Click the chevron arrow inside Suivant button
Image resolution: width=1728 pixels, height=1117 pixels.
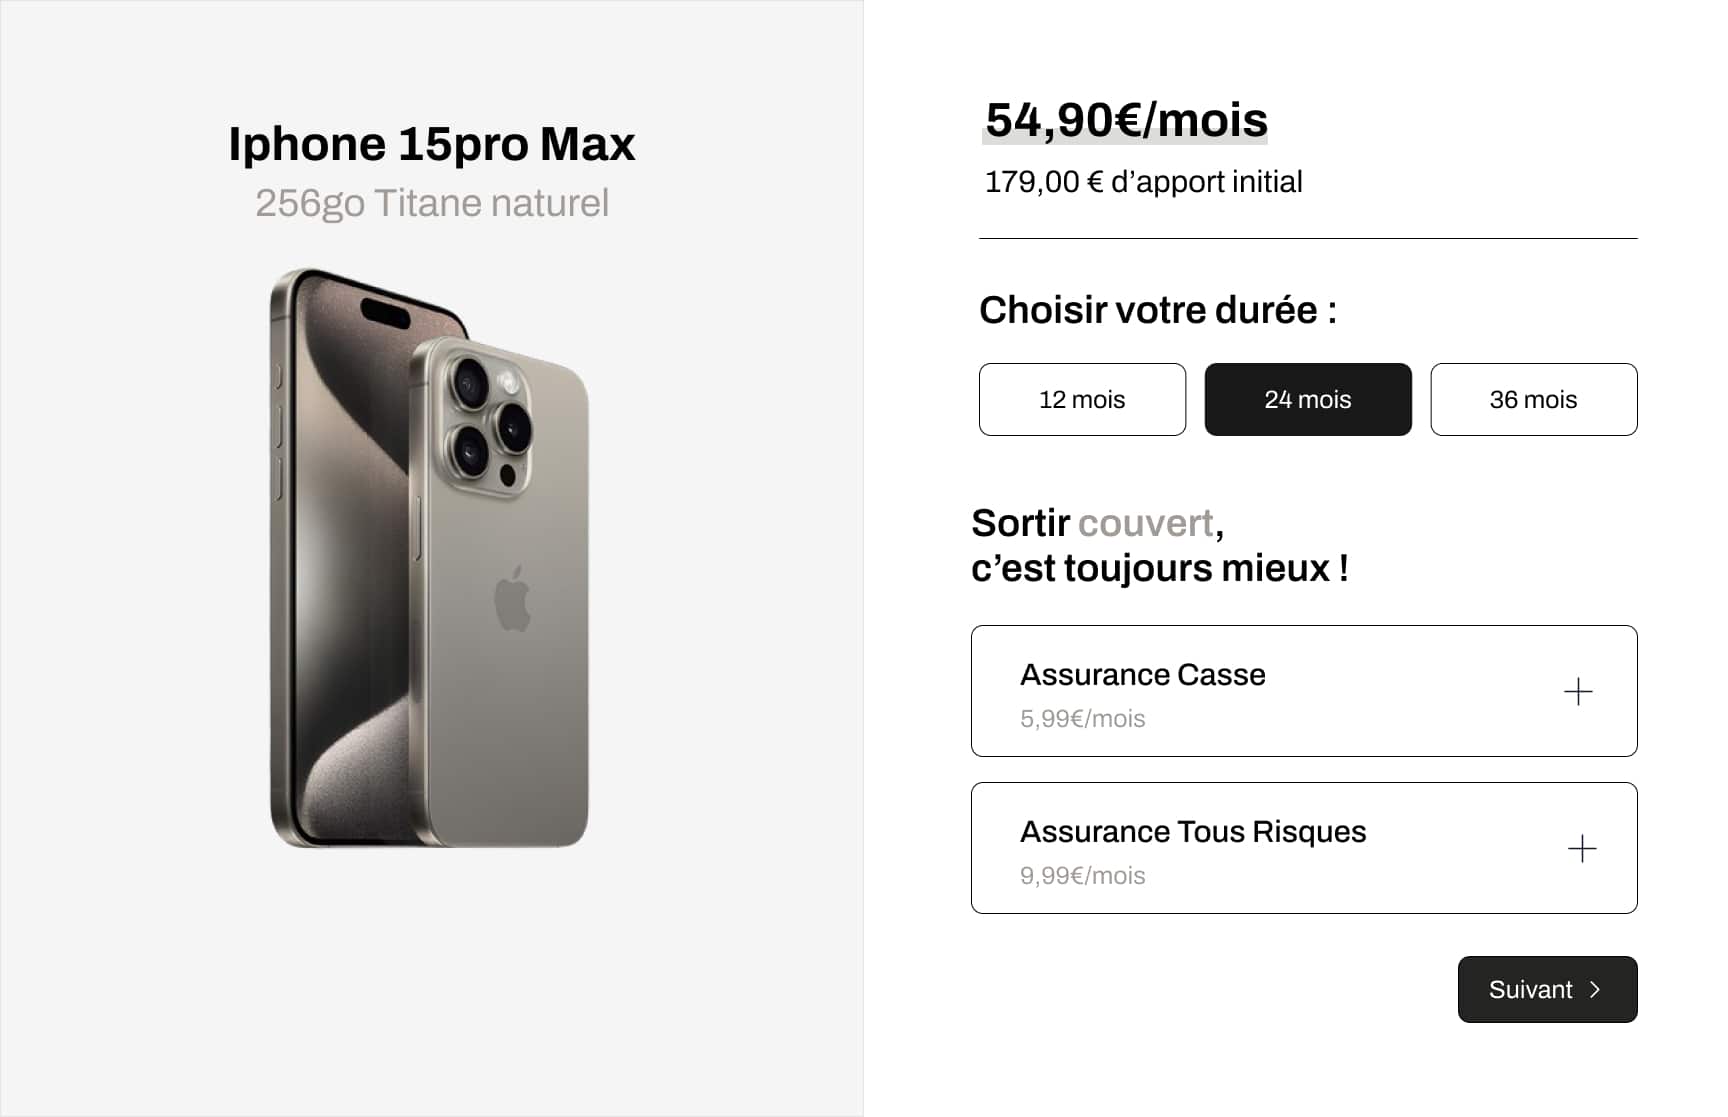[1595, 989]
